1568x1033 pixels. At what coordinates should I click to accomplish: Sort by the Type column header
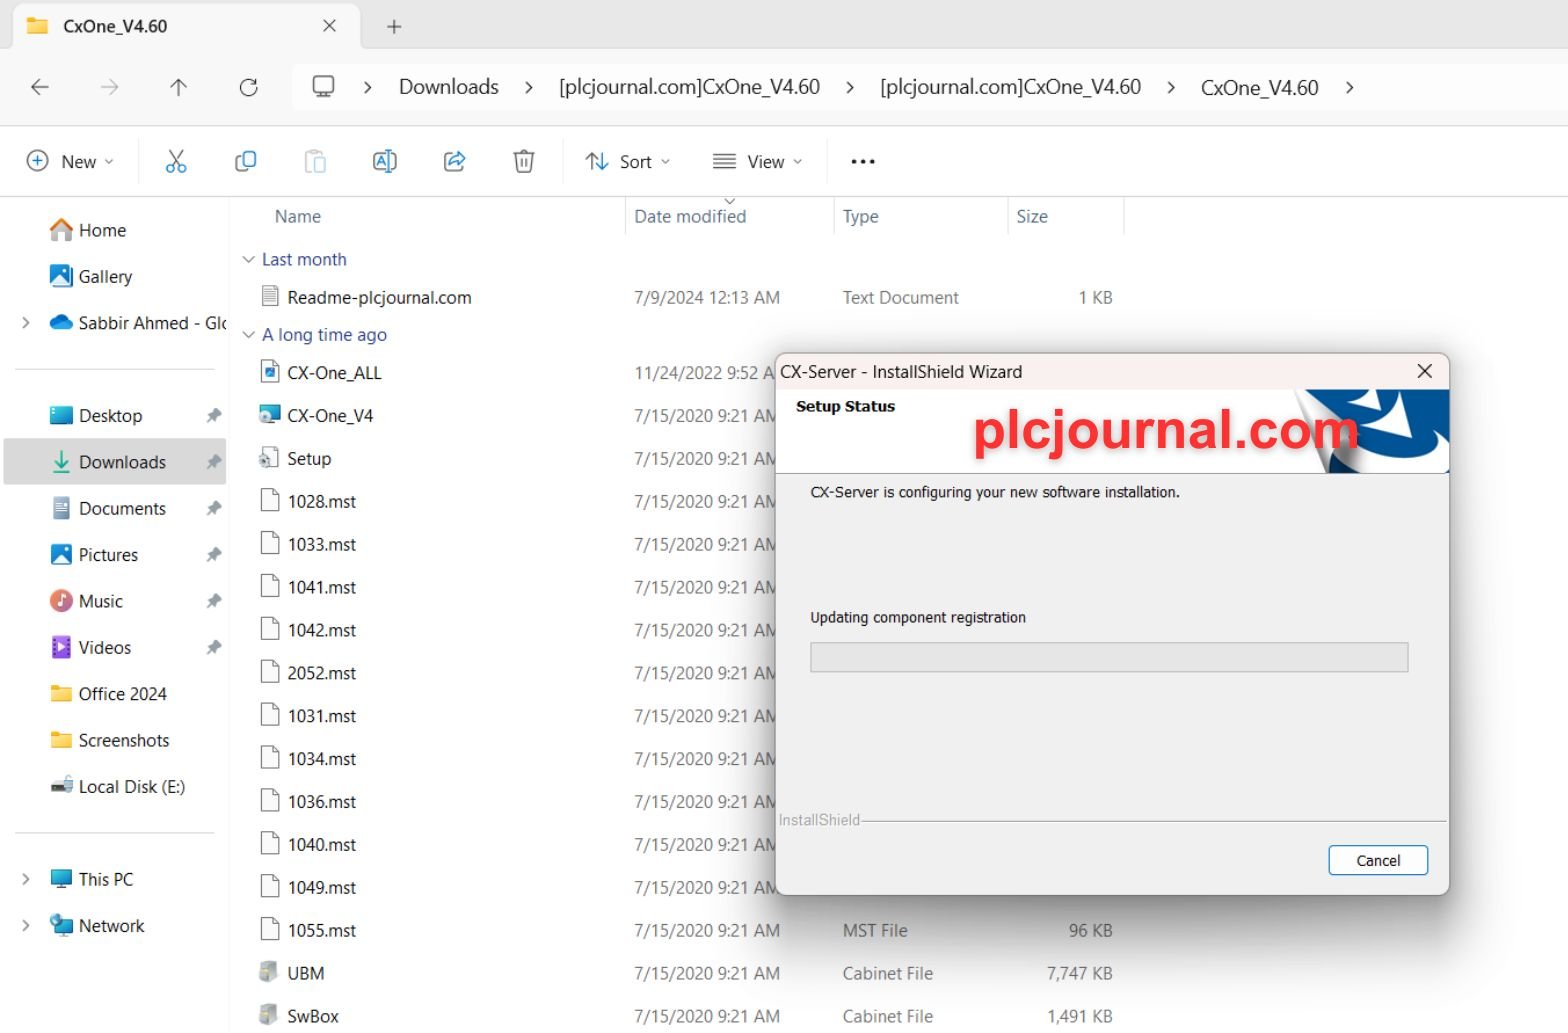(860, 216)
